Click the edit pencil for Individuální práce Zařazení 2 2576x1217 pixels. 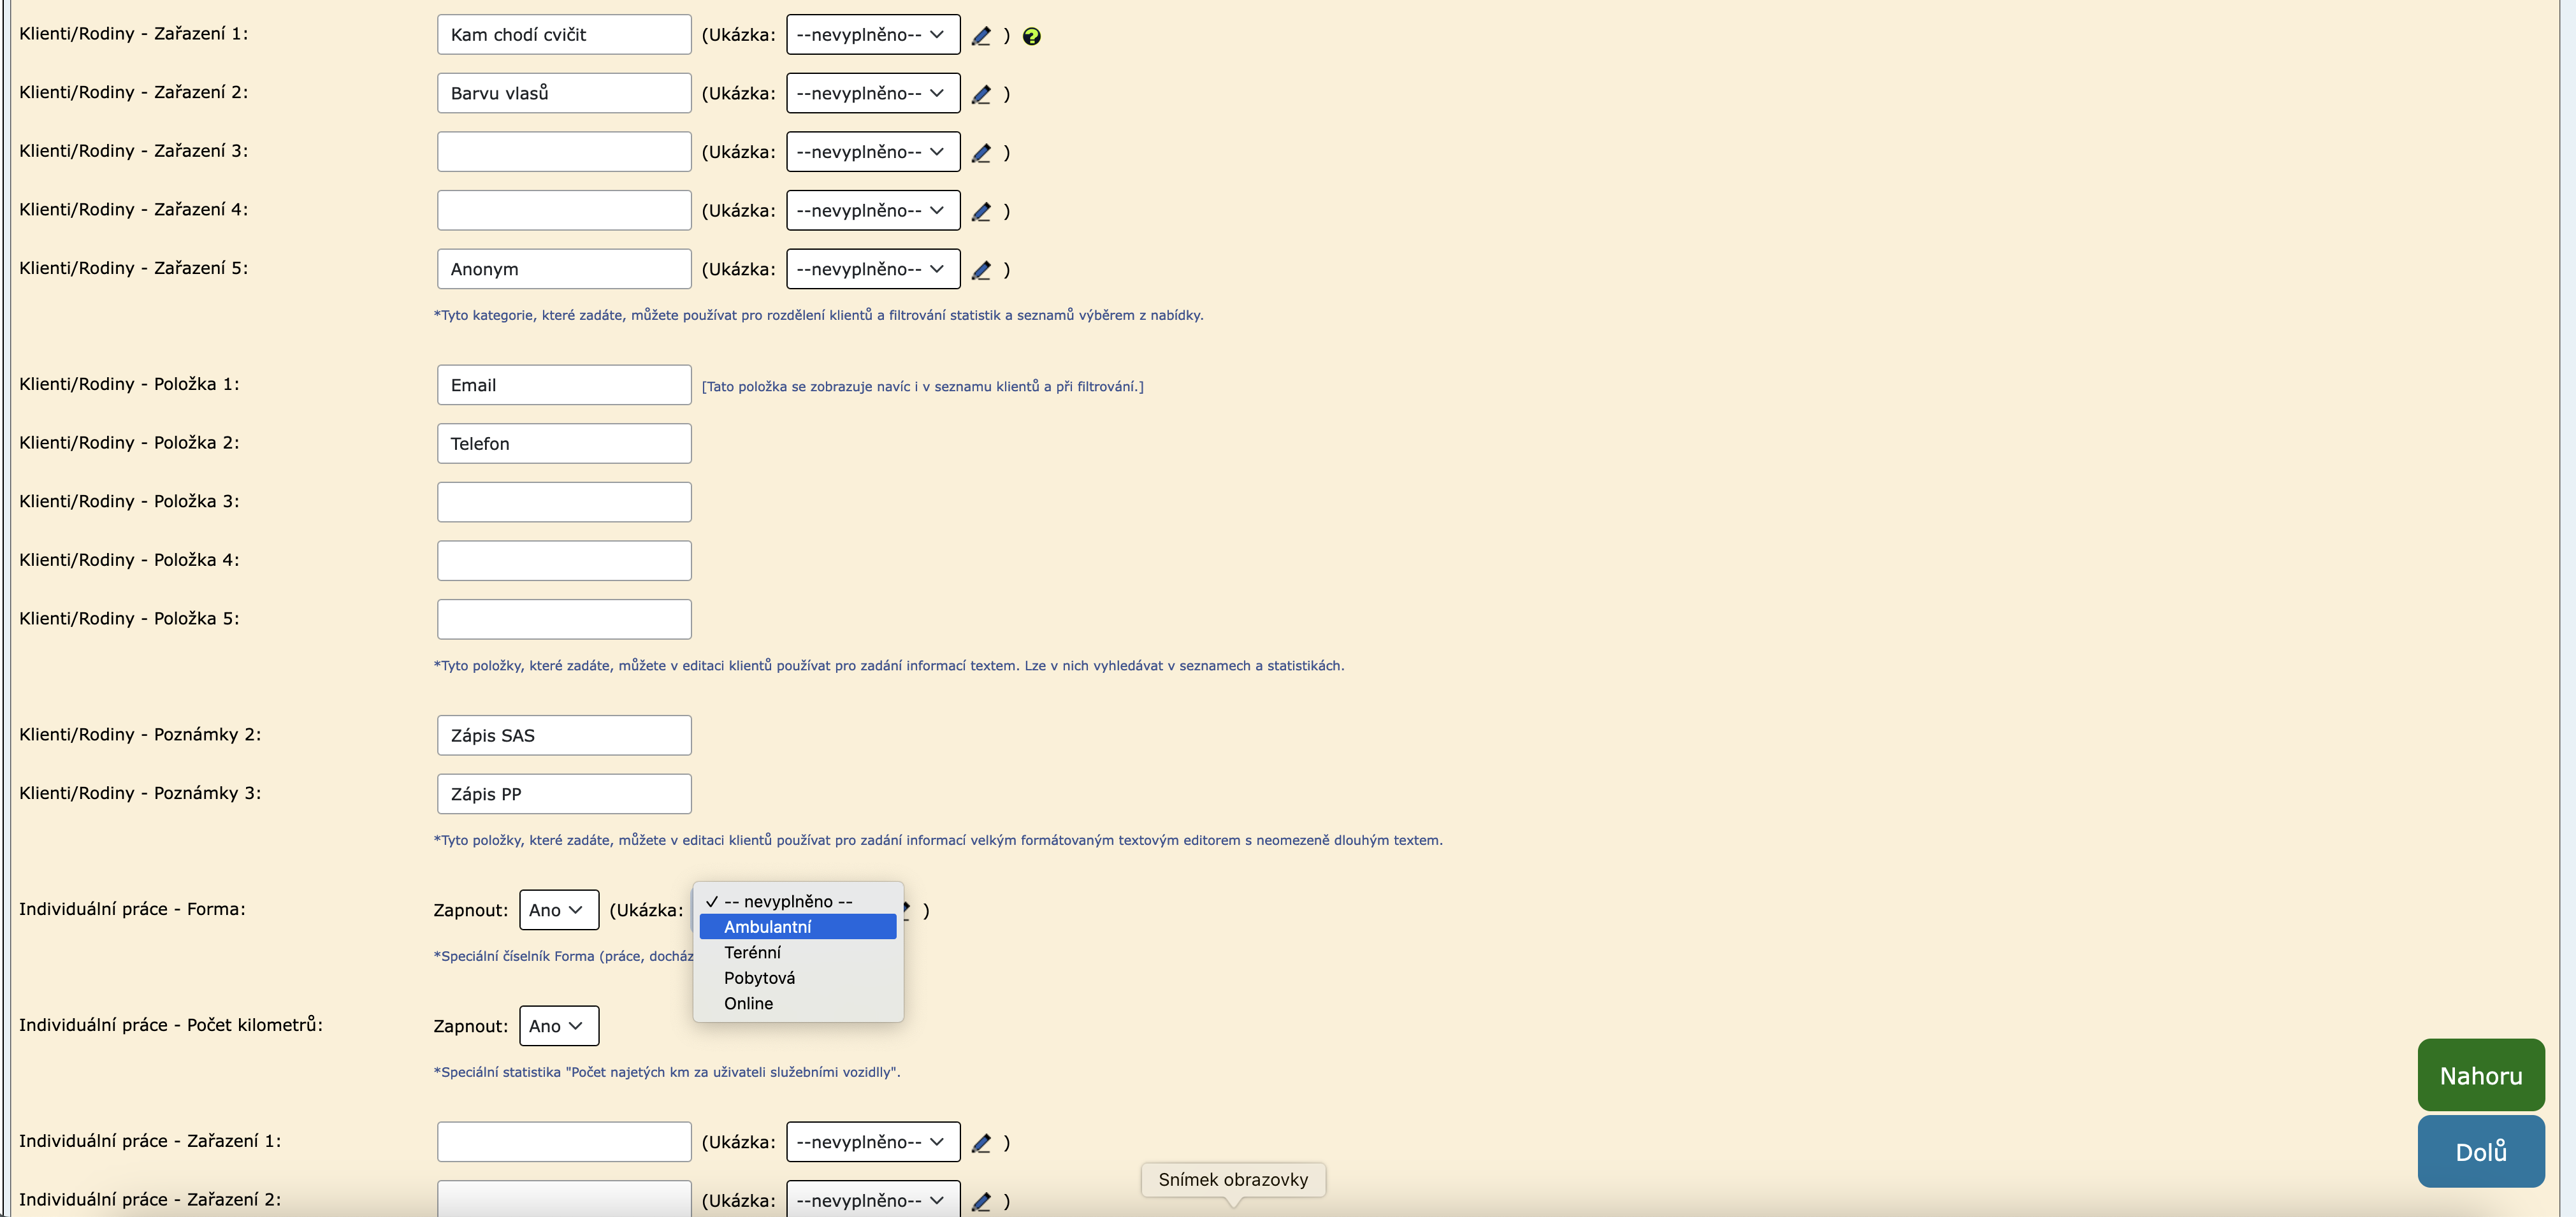pyautogui.click(x=981, y=1201)
